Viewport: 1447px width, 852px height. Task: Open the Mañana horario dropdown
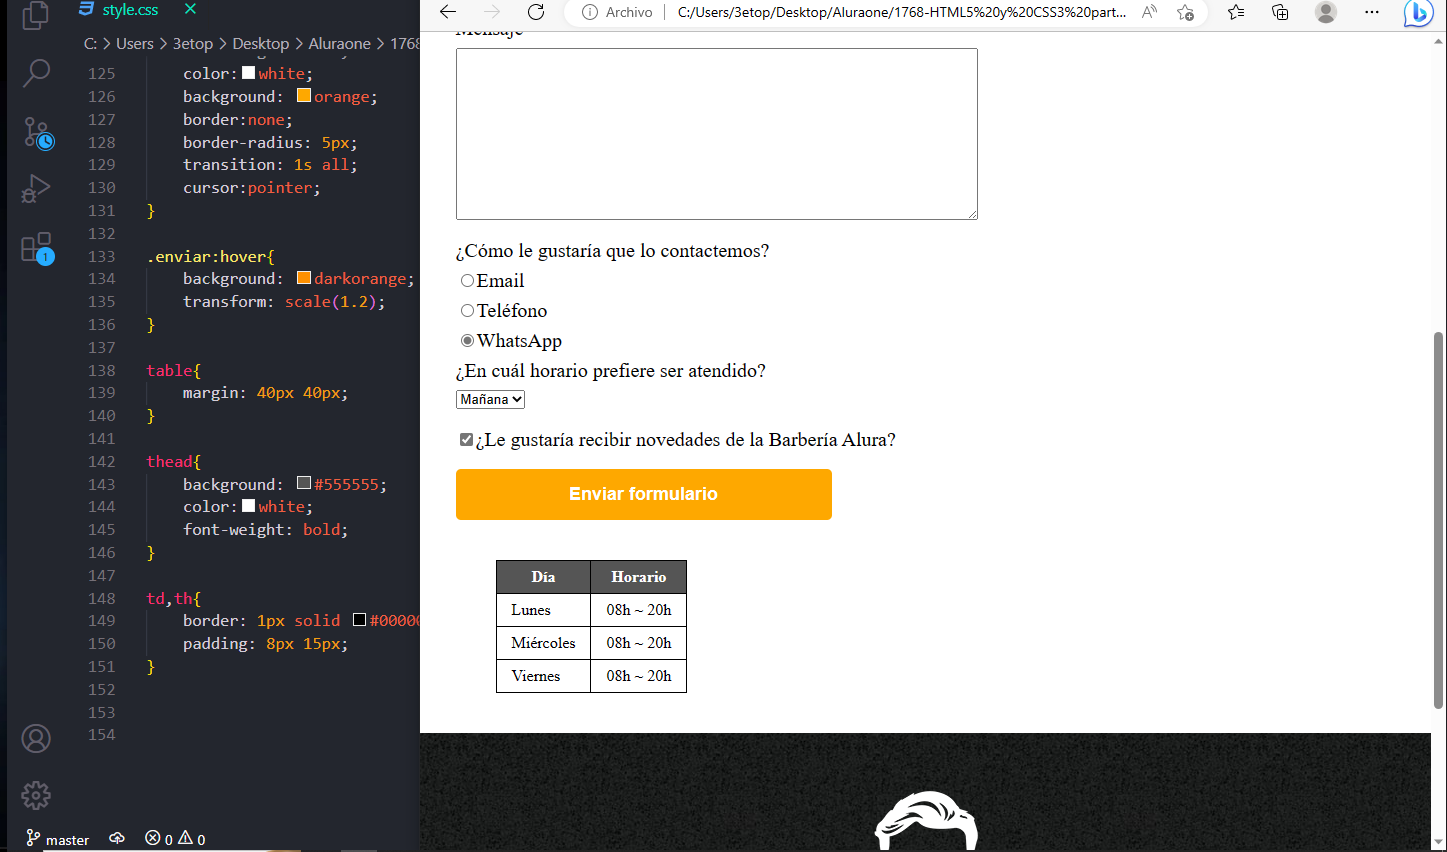coord(490,399)
